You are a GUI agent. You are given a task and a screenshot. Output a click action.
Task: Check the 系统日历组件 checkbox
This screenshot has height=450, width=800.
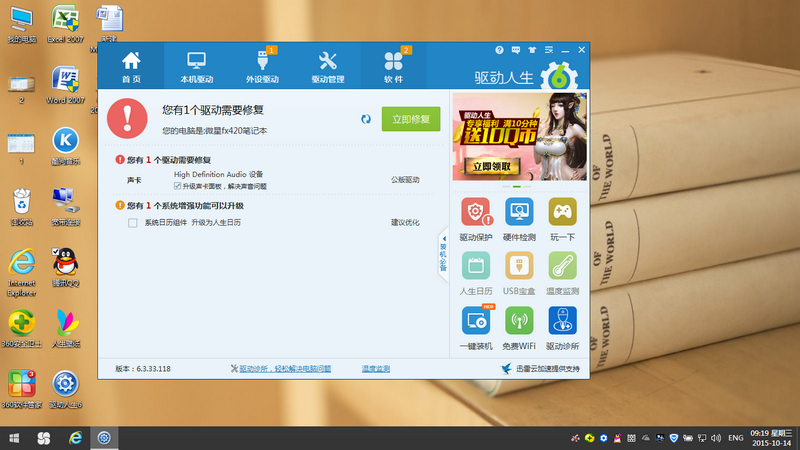133,223
